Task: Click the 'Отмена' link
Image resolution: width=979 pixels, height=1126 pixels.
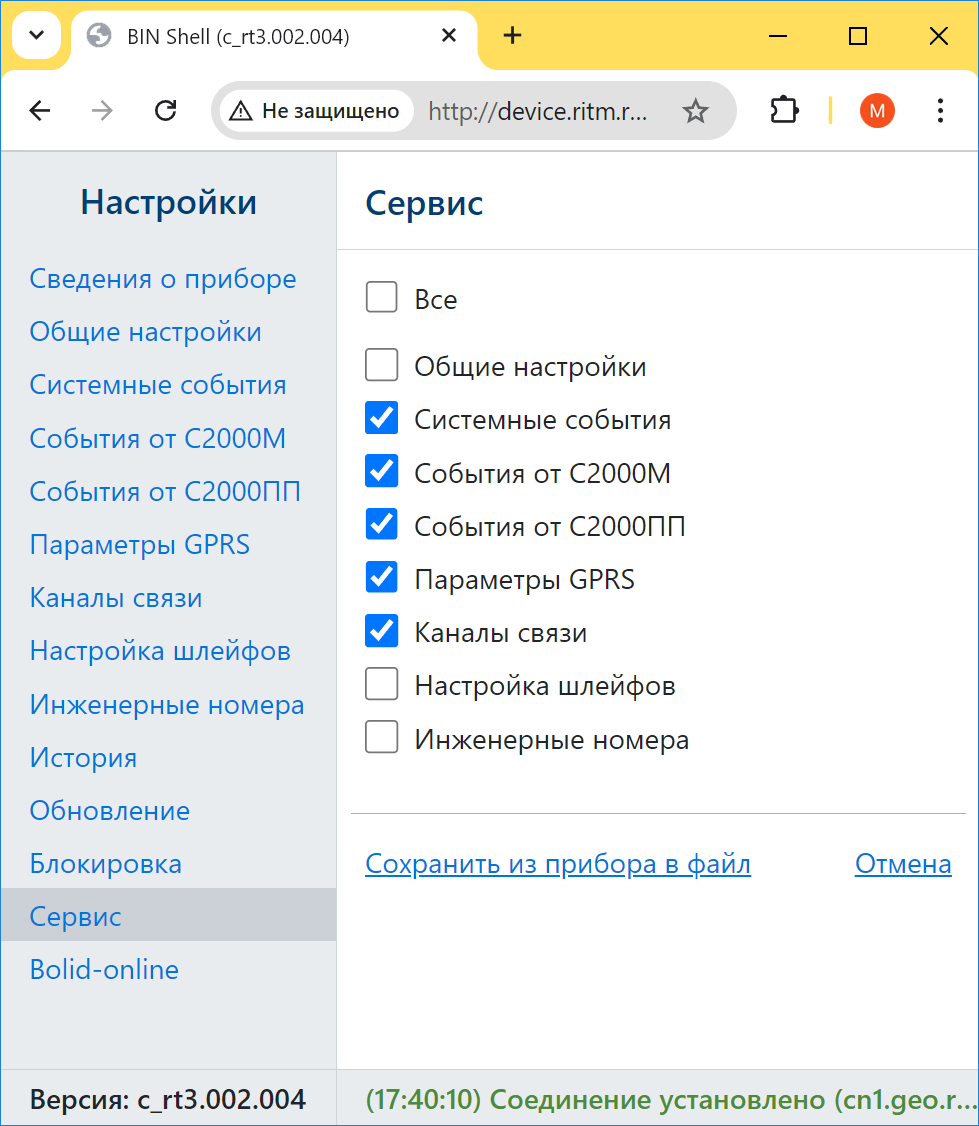Action: pyautogui.click(x=903, y=864)
